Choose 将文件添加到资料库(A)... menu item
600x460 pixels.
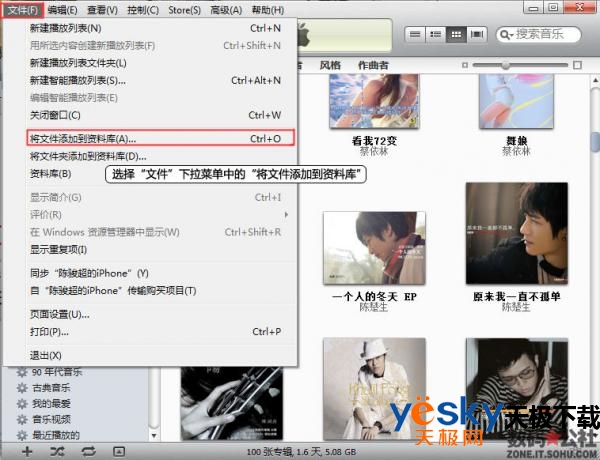coord(161,138)
